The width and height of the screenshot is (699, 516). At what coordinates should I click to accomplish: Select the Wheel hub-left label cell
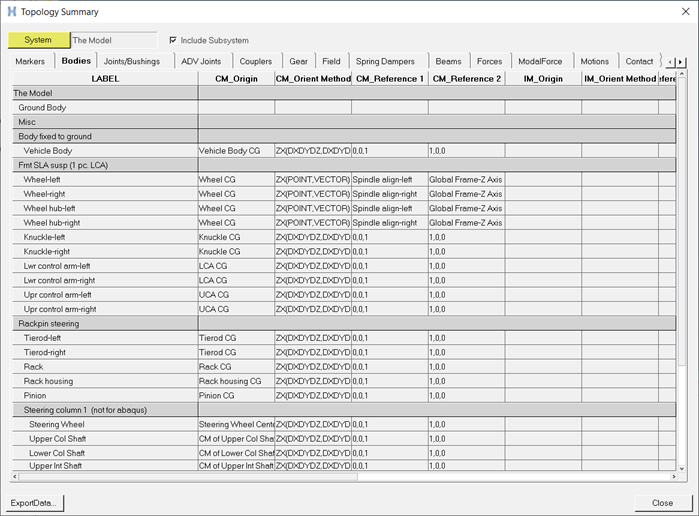tap(105, 208)
